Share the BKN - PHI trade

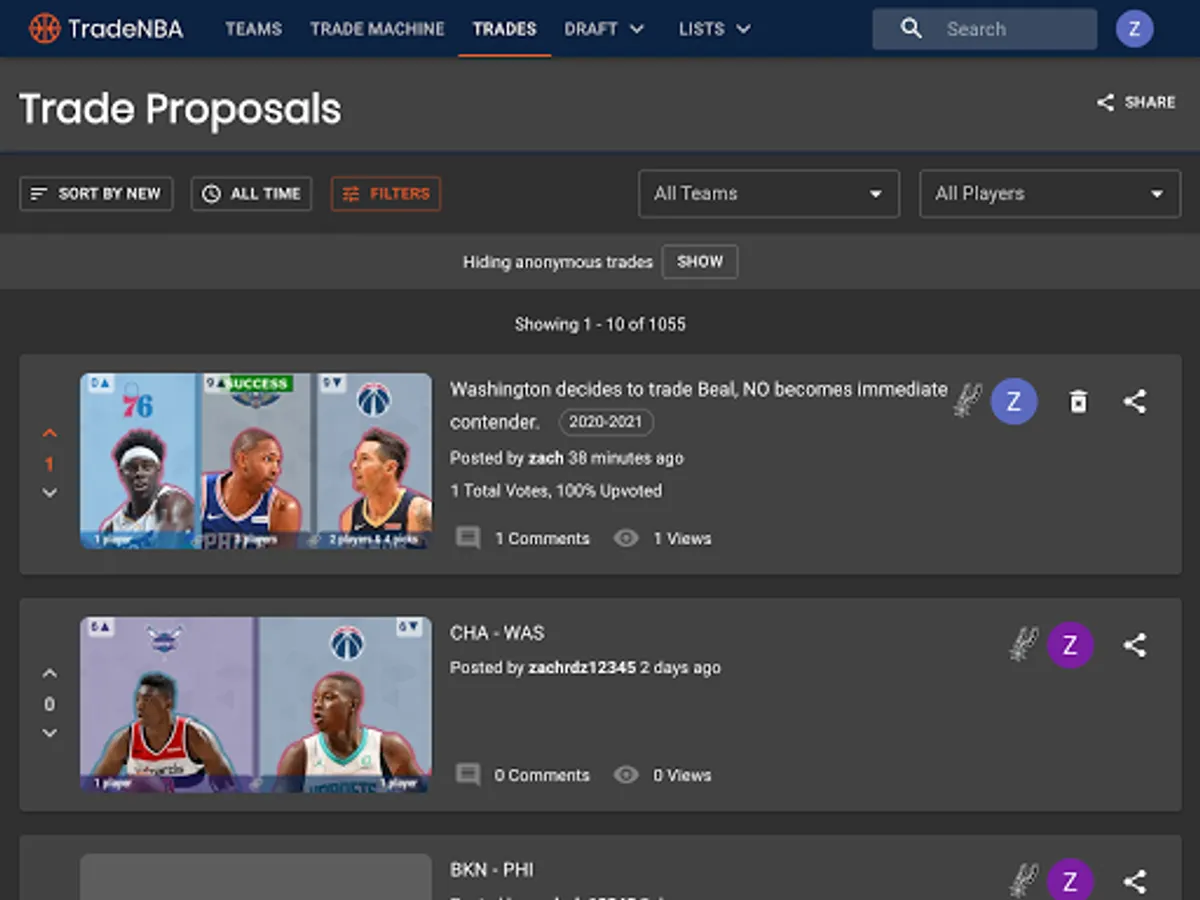coord(1134,881)
